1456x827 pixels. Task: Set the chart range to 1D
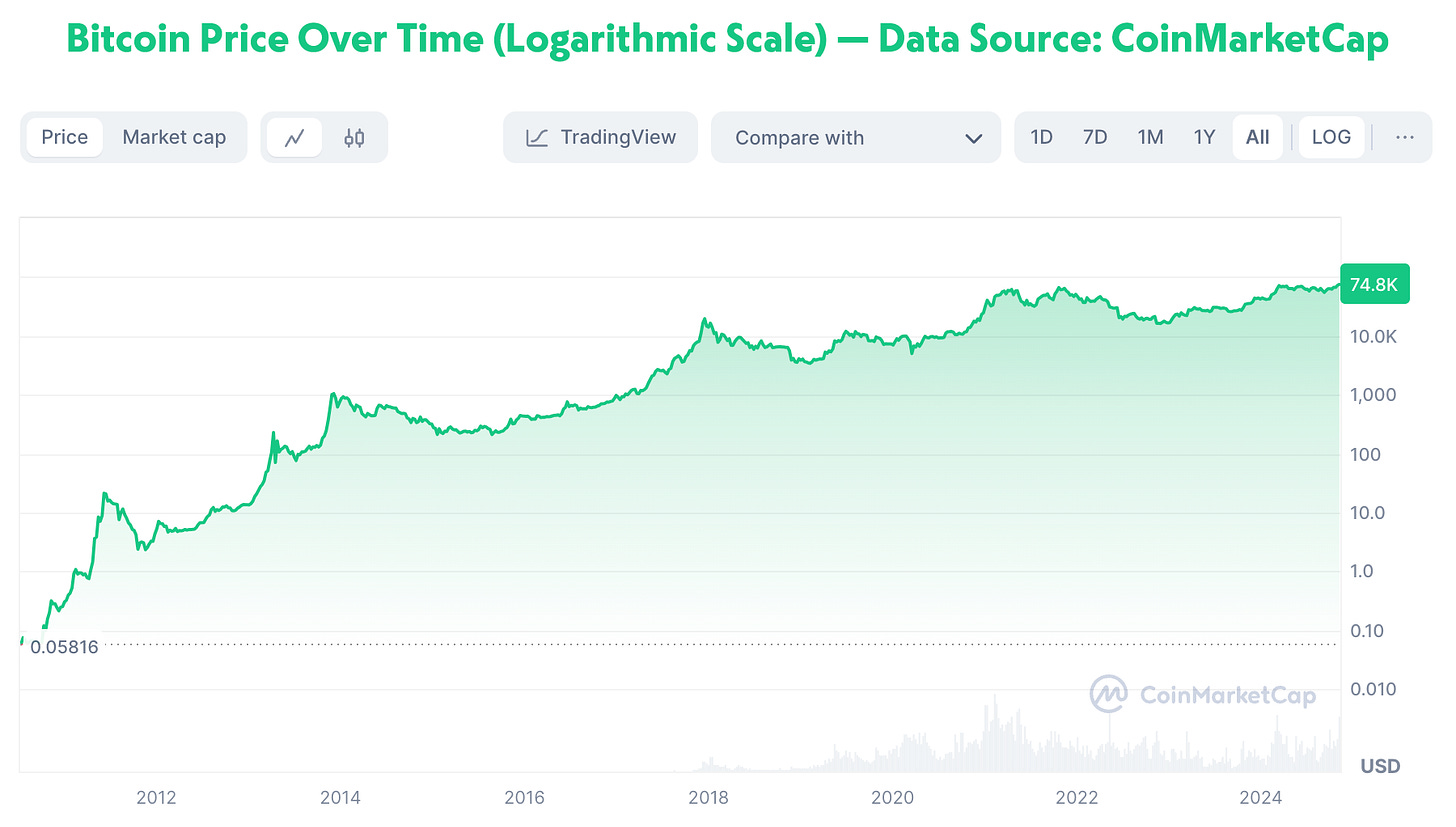[1042, 137]
